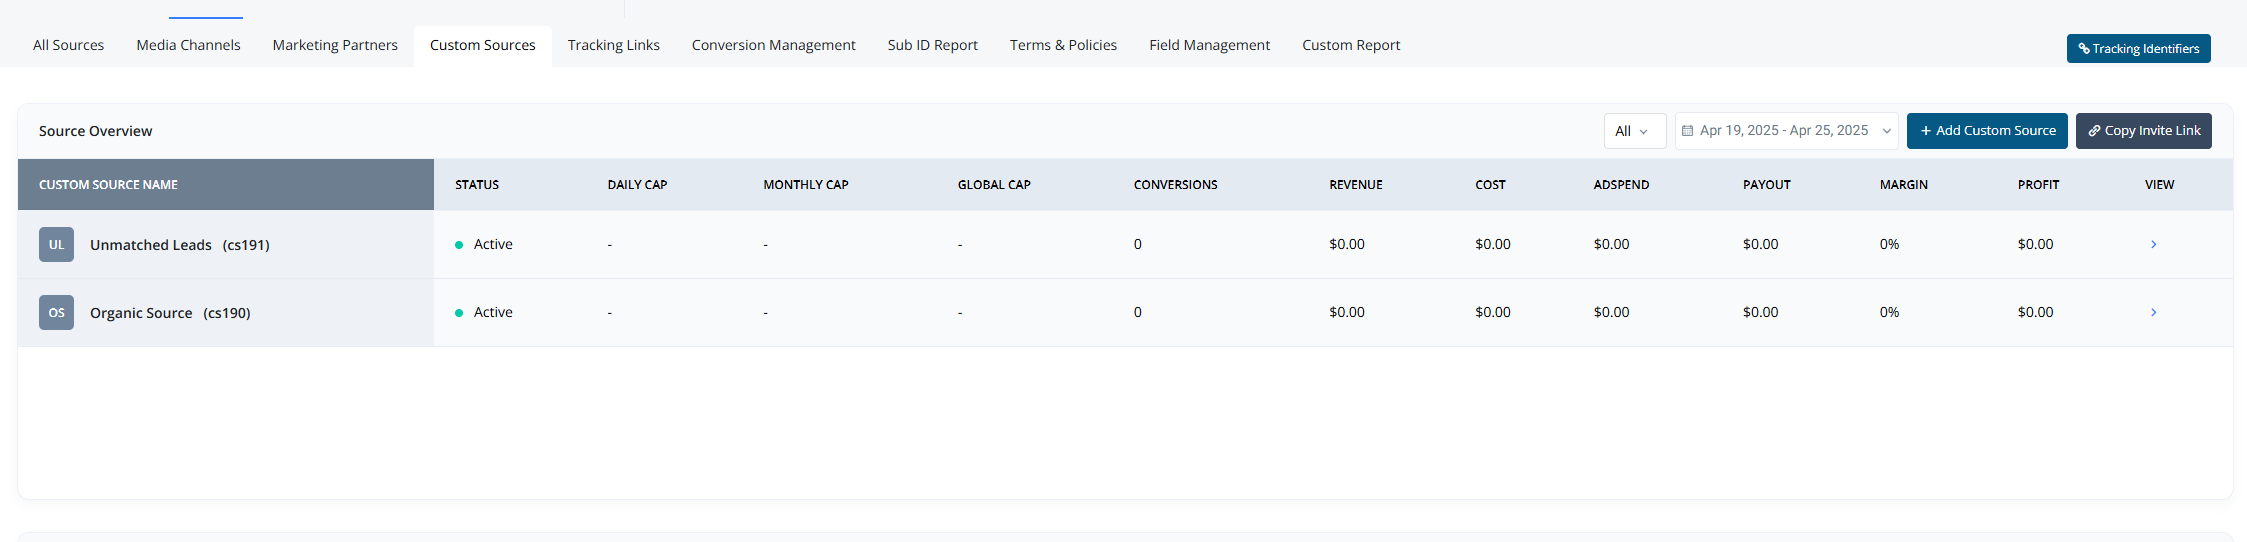Click the OS avatar badge for Organic Source

click(x=56, y=313)
